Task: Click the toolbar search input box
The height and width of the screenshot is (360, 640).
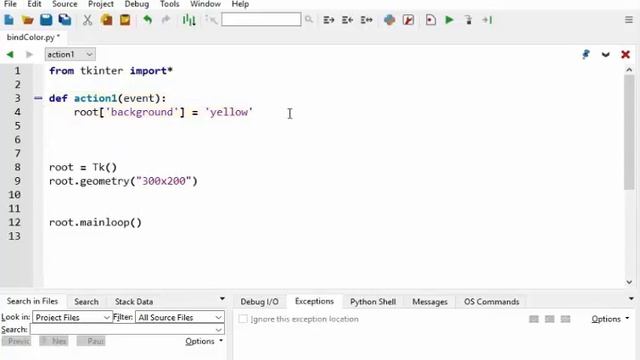Action: tap(261, 20)
